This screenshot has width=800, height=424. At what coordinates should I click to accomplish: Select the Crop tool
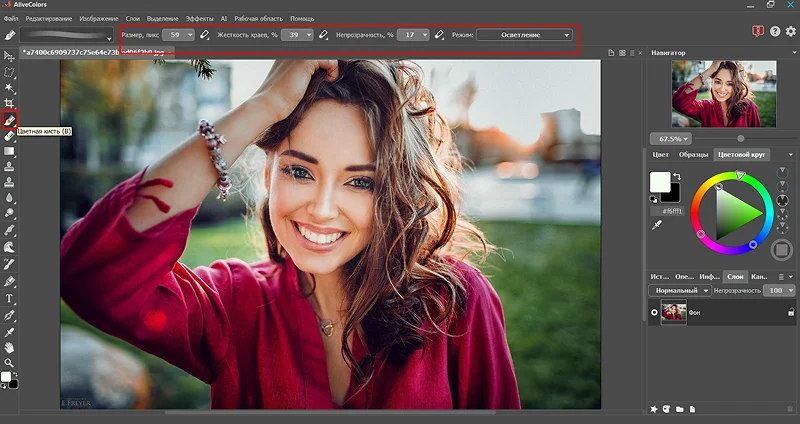click(9, 103)
